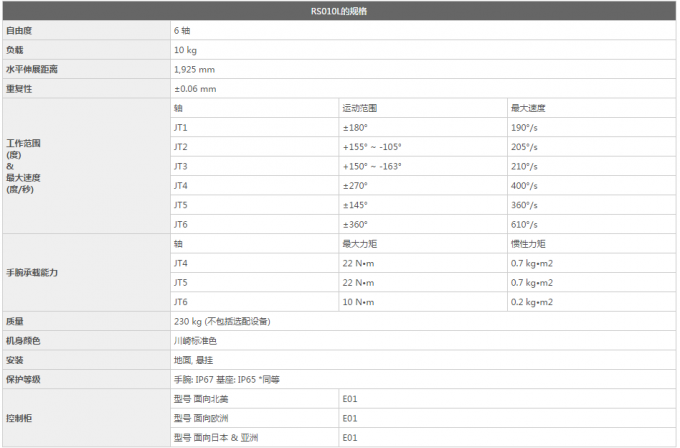Select the 610°/s maximum speed cell
The height and width of the screenshot is (448, 680).
click(524, 224)
